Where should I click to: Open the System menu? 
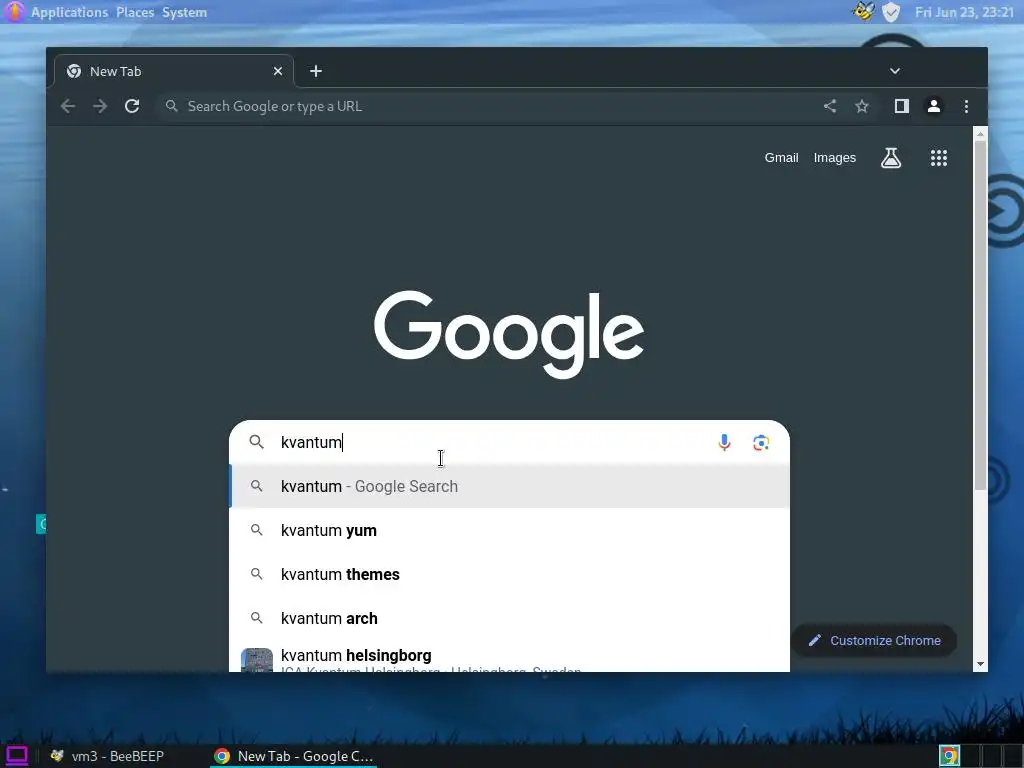[x=184, y=12]
